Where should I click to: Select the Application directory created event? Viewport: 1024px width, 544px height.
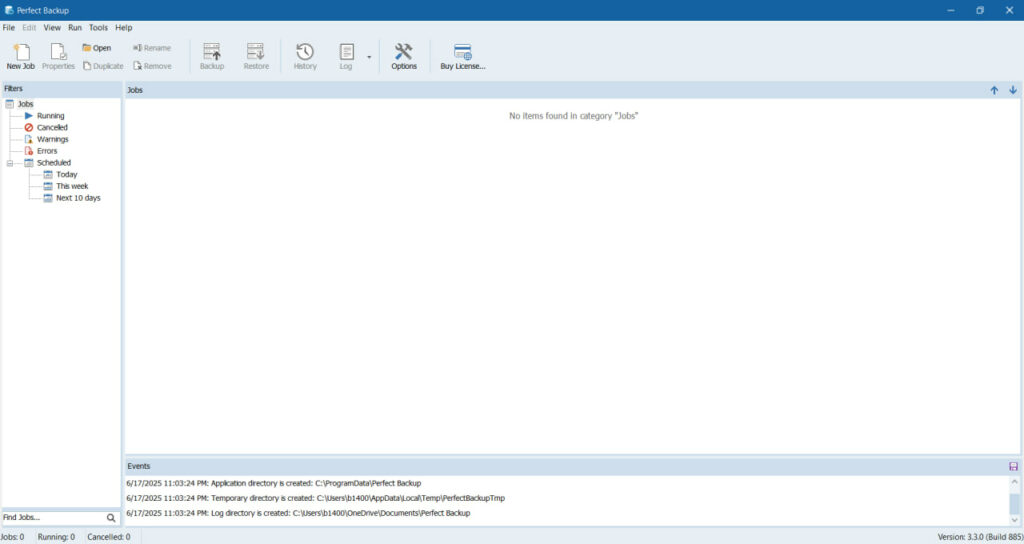tap(274, 483)
